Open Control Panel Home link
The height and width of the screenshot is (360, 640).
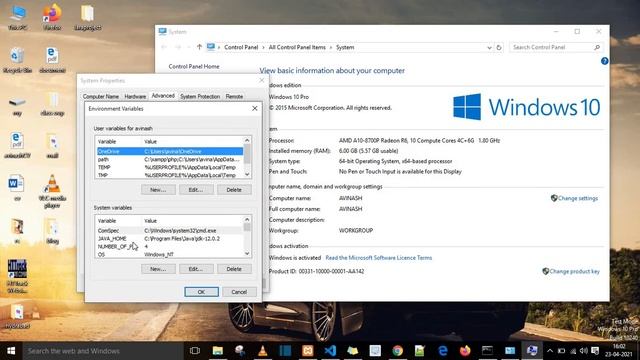pyautogui.click(x=194, y=67)
